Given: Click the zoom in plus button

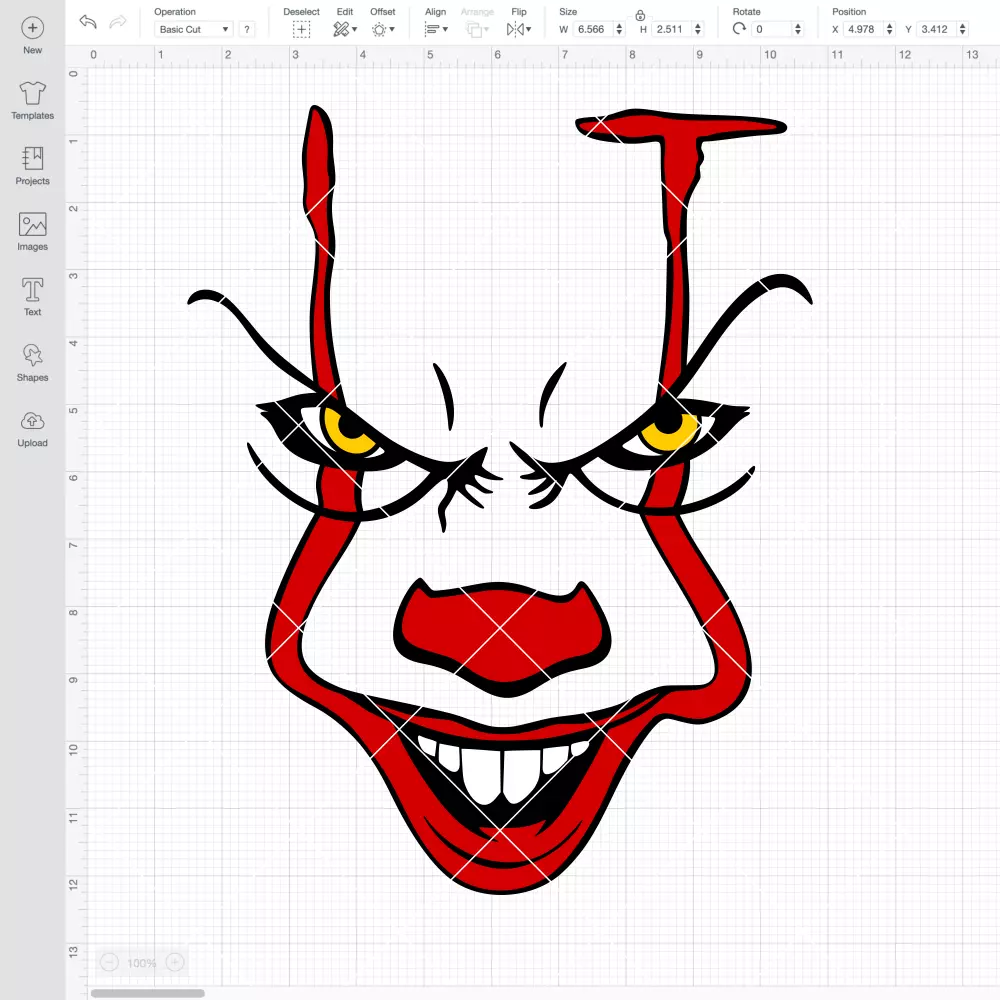Looking at the screenshot, I should pos(175,962).
